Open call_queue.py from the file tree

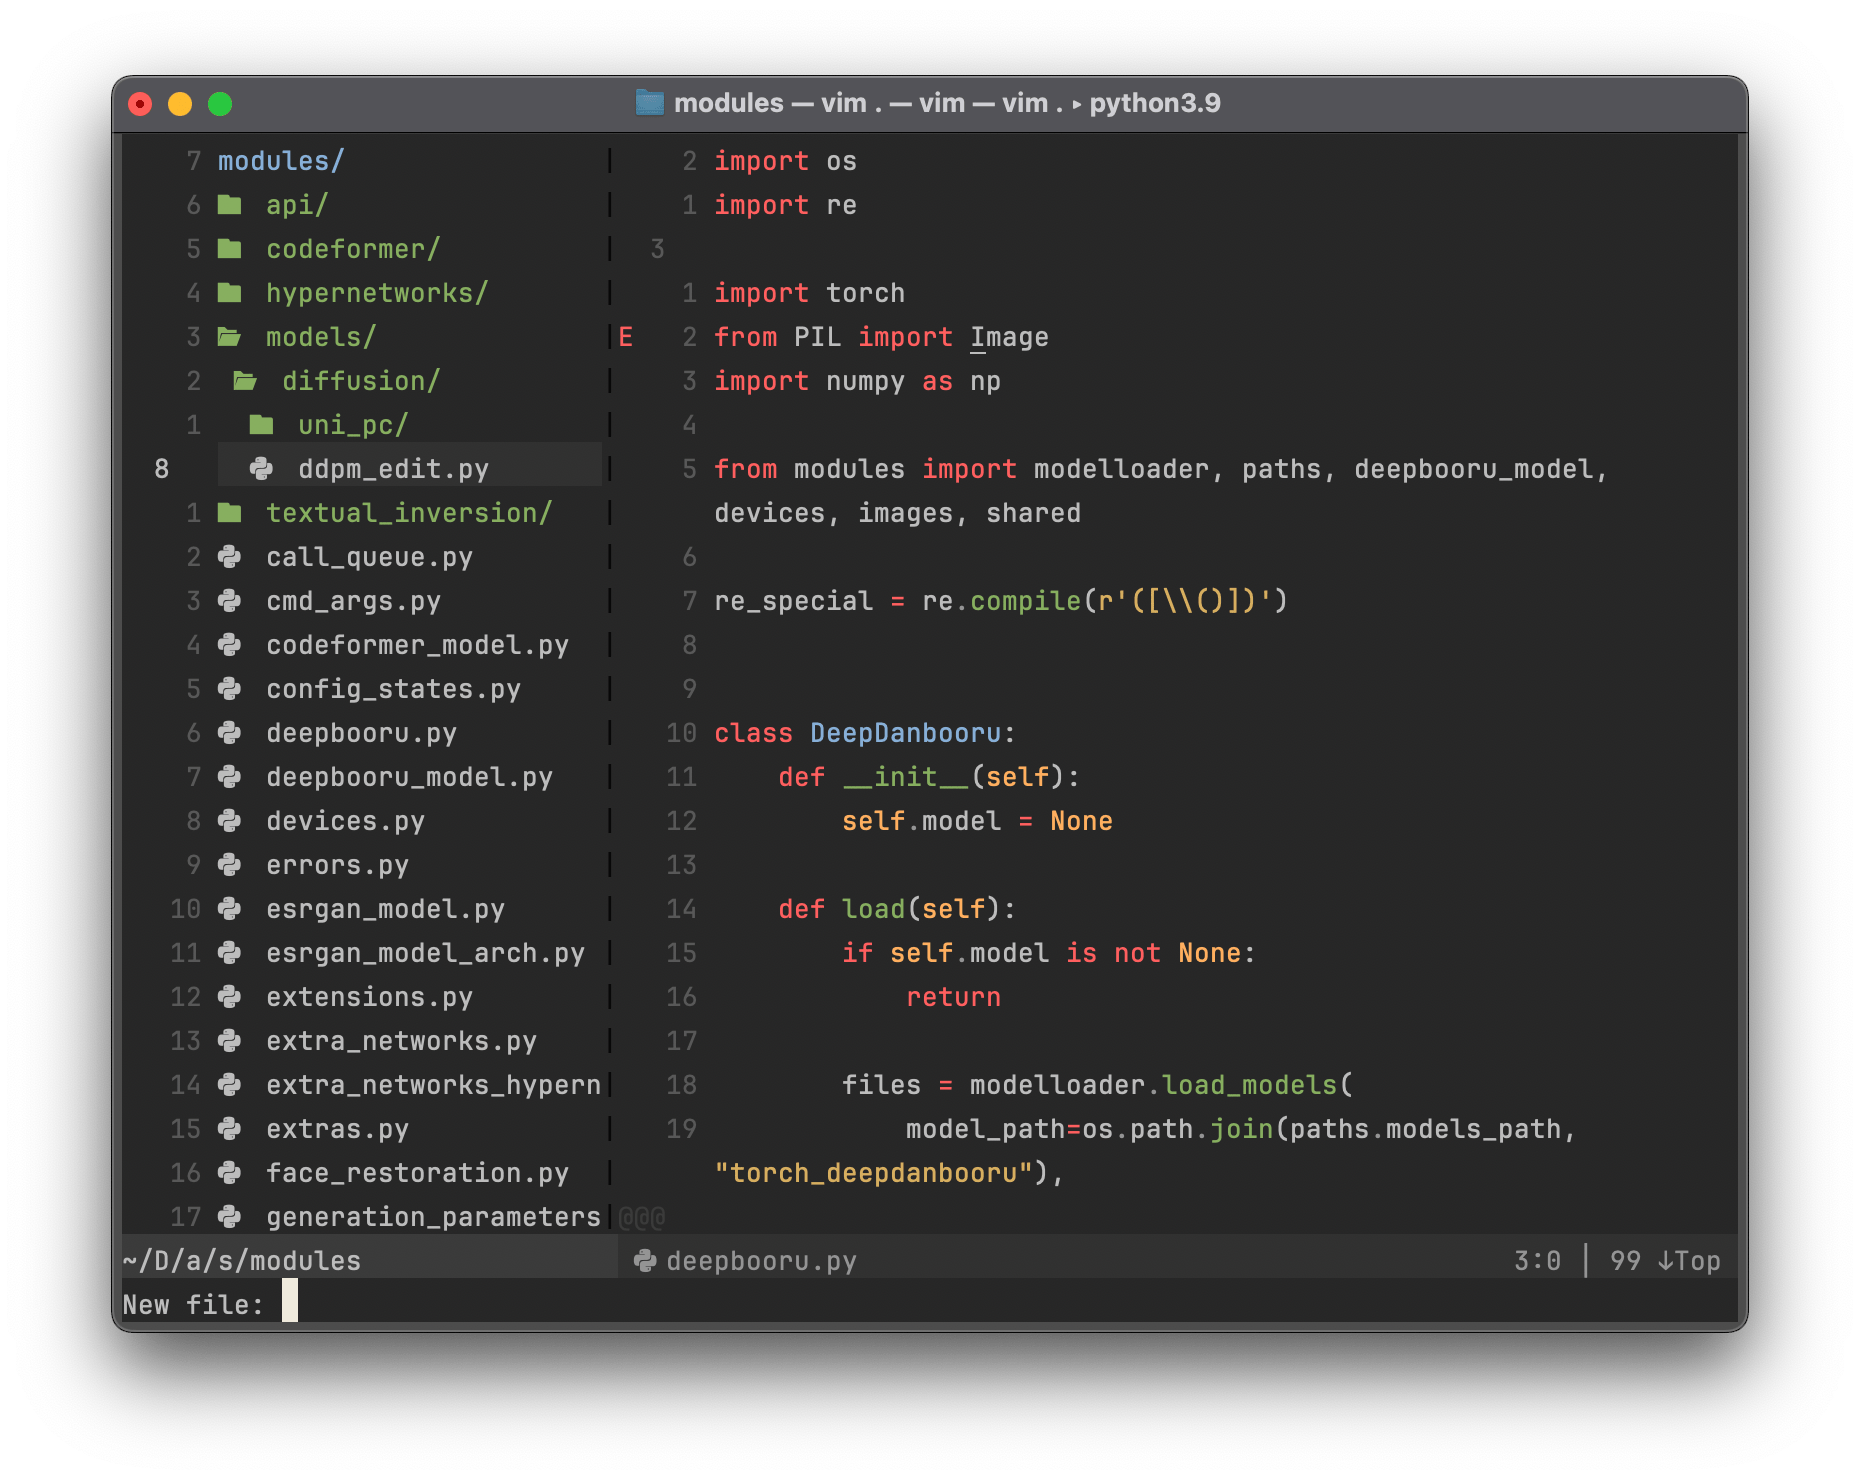point(369,557)
